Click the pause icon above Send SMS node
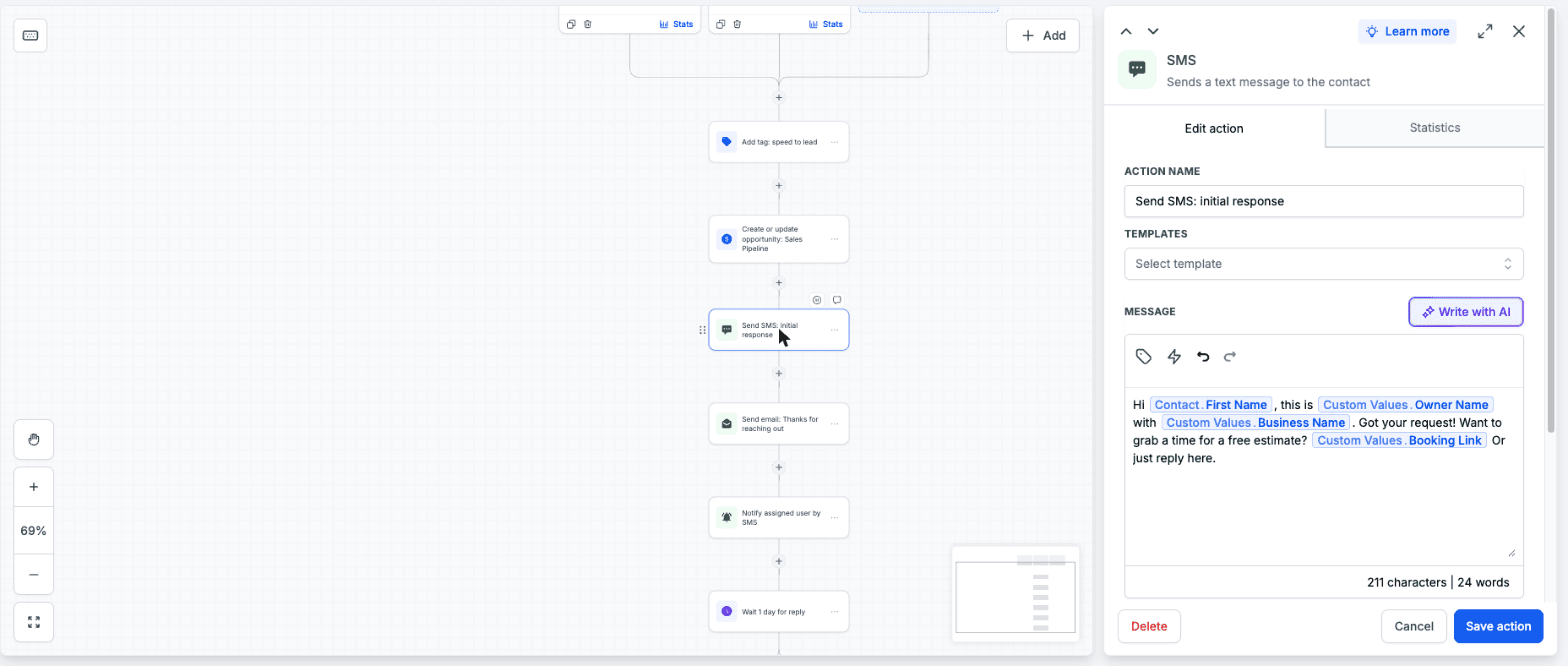This screenshot has height=666, width=1568. tap(817, 300)
